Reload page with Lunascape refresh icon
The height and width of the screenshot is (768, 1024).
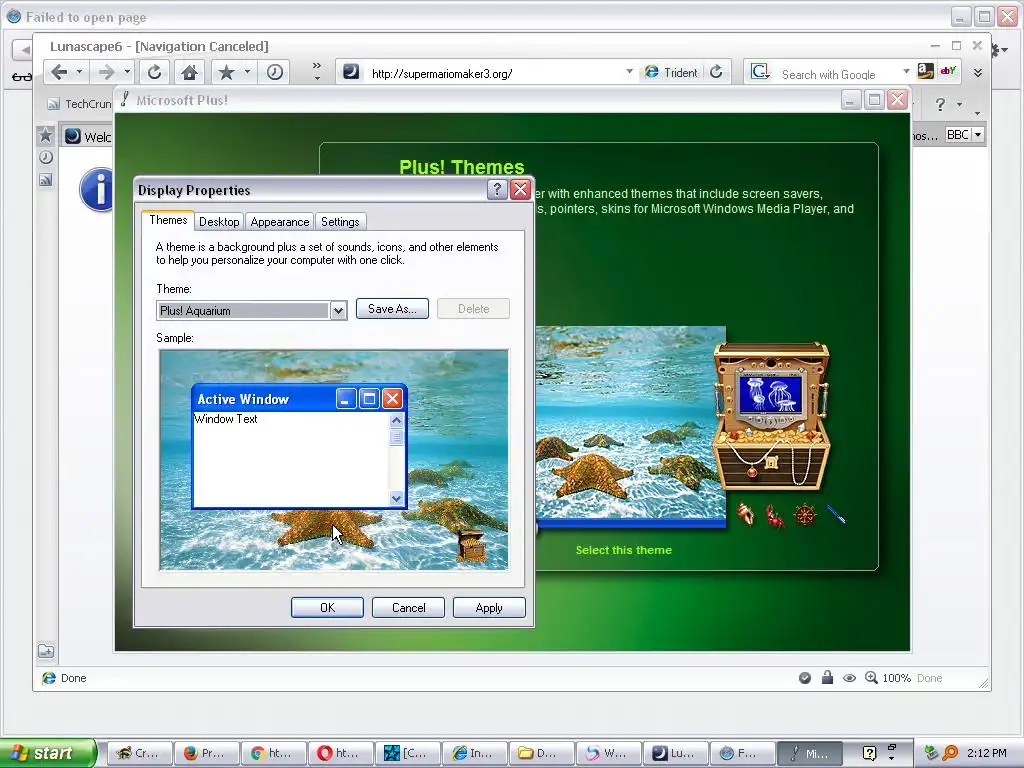tap(154, 72)
